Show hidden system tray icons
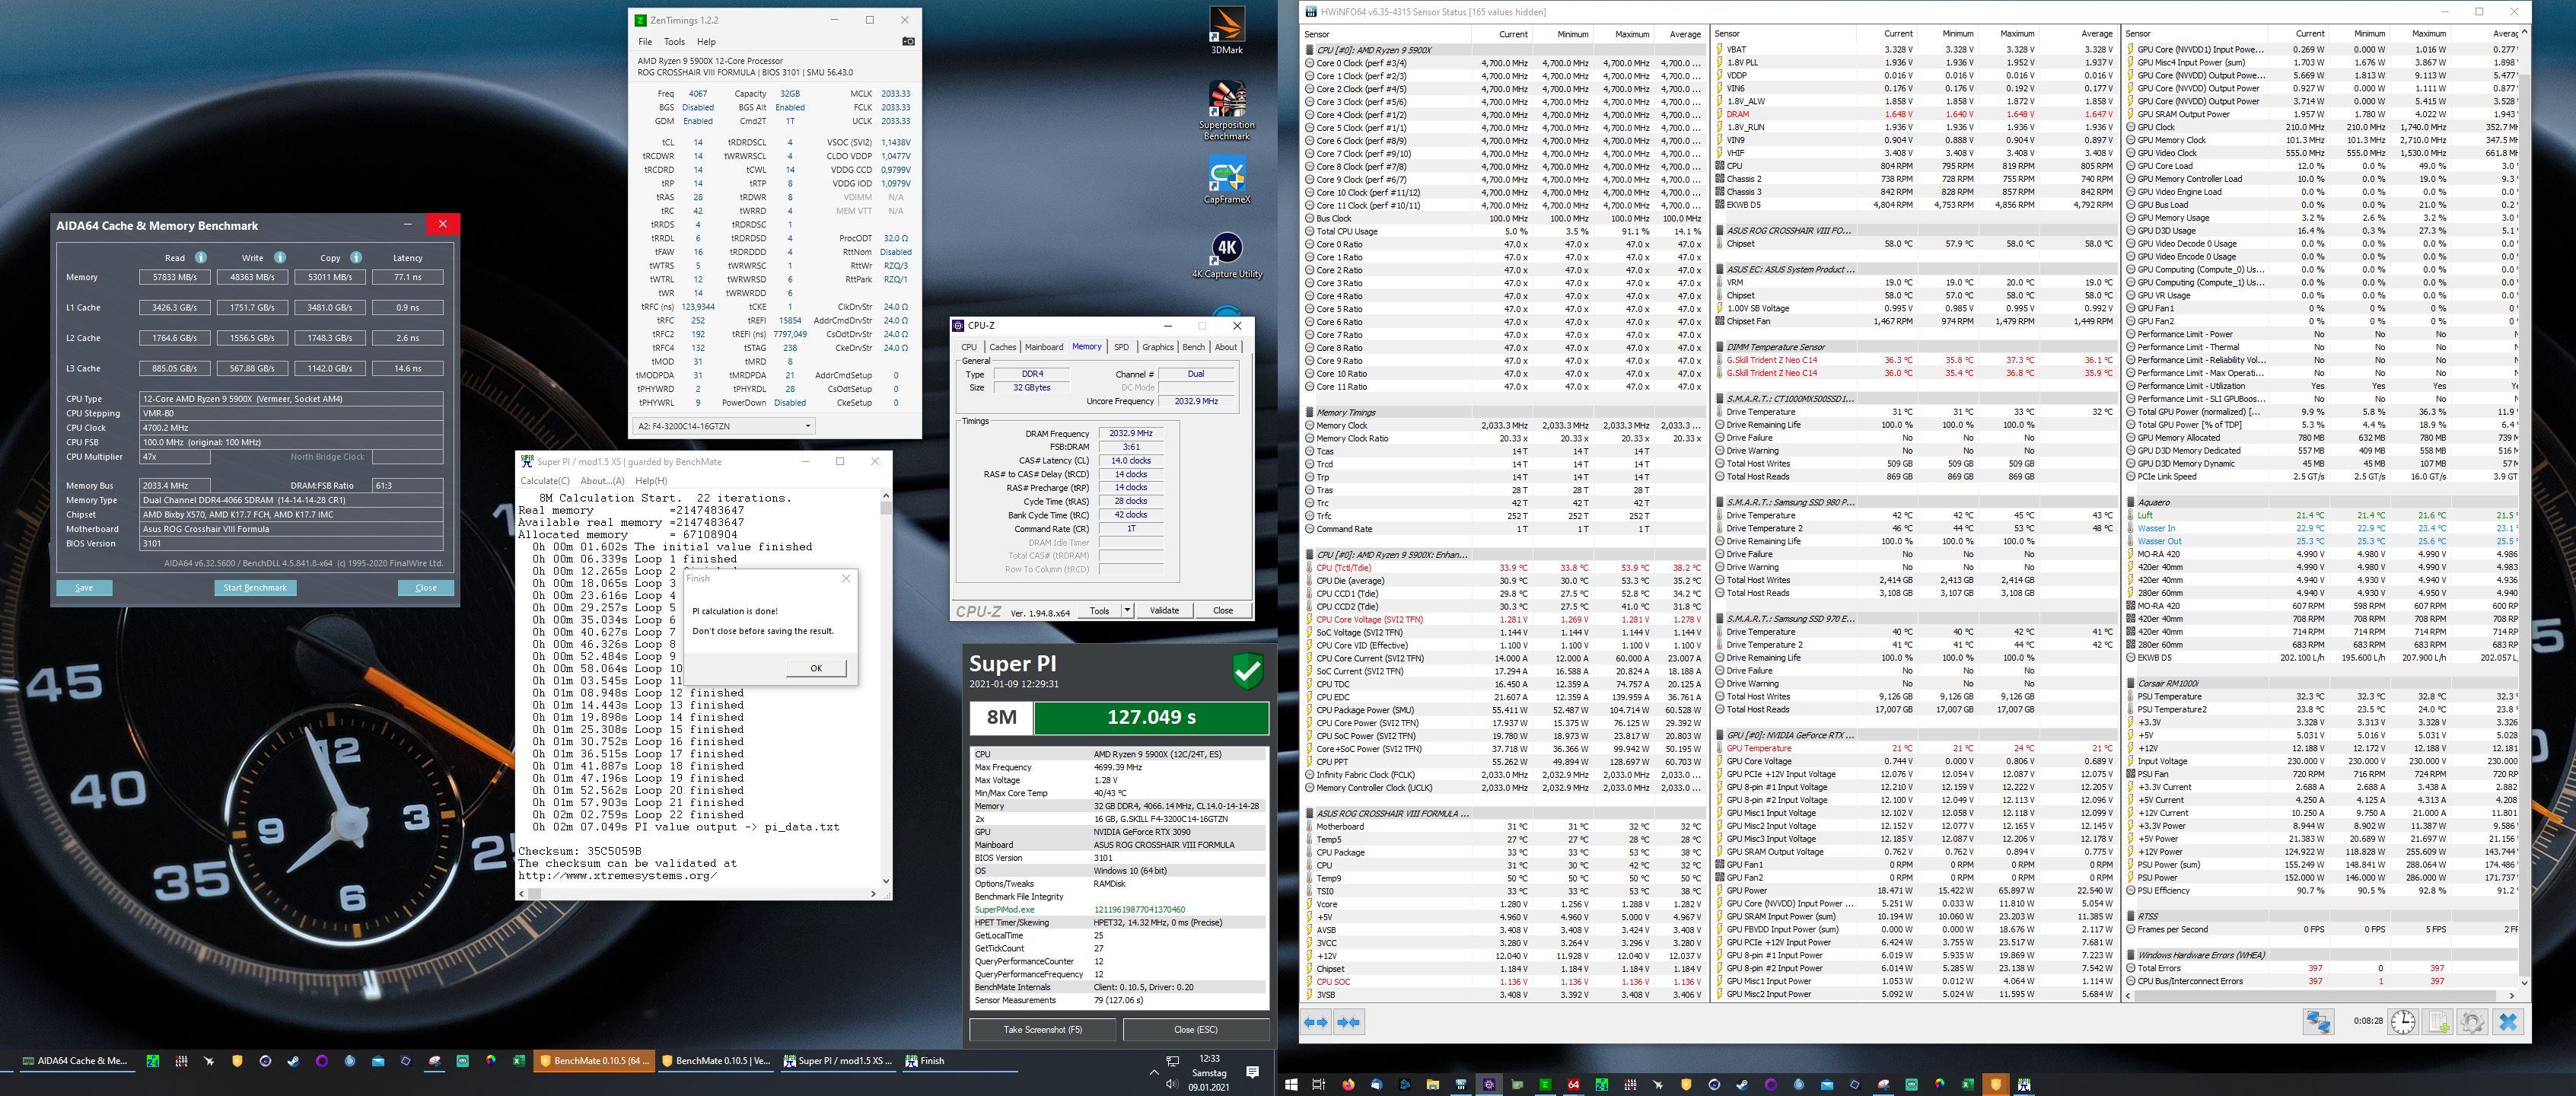This screenshot has height=1096, width=2576. point(1154,1072)
